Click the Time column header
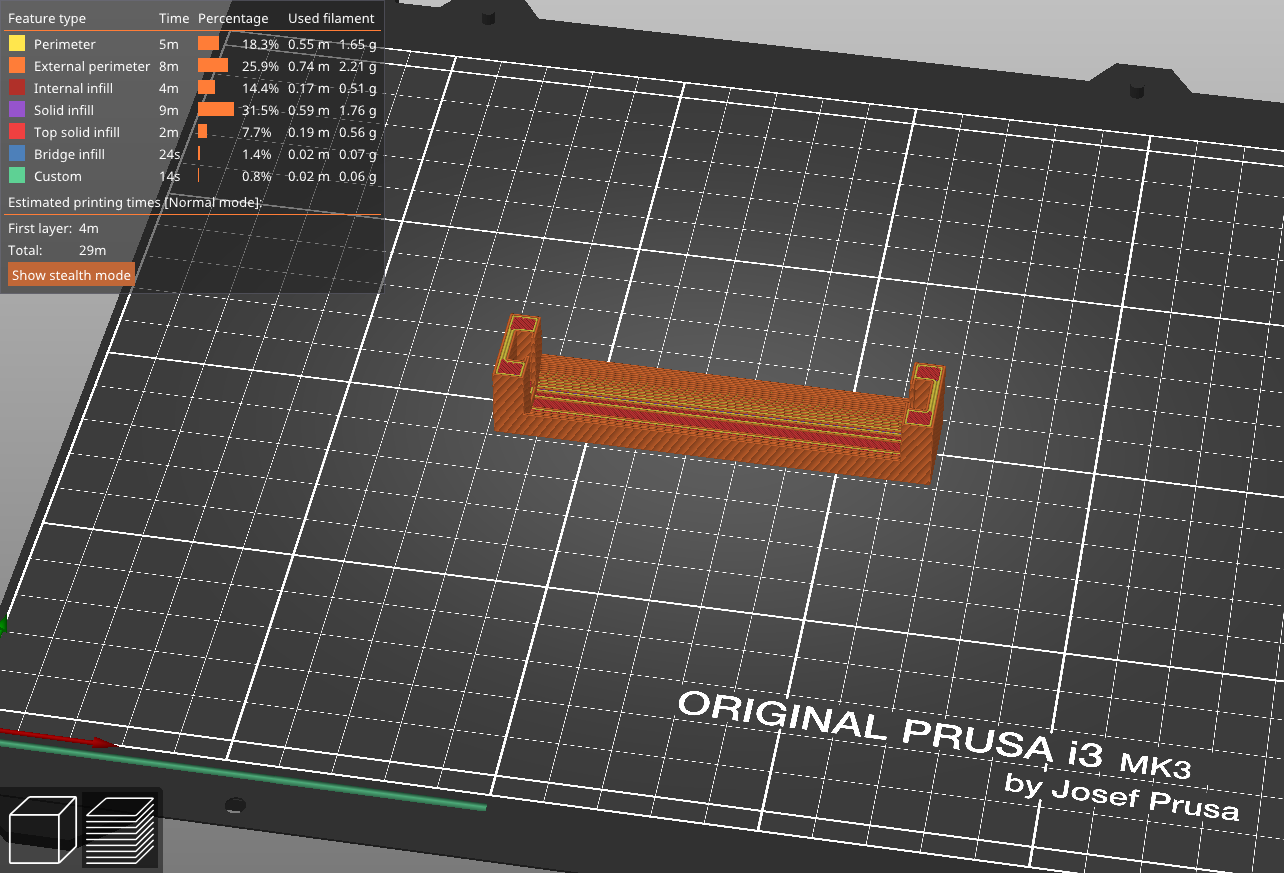Viewport: 1284px width, 873px height. pyautogui.click(x=173, y=18)
